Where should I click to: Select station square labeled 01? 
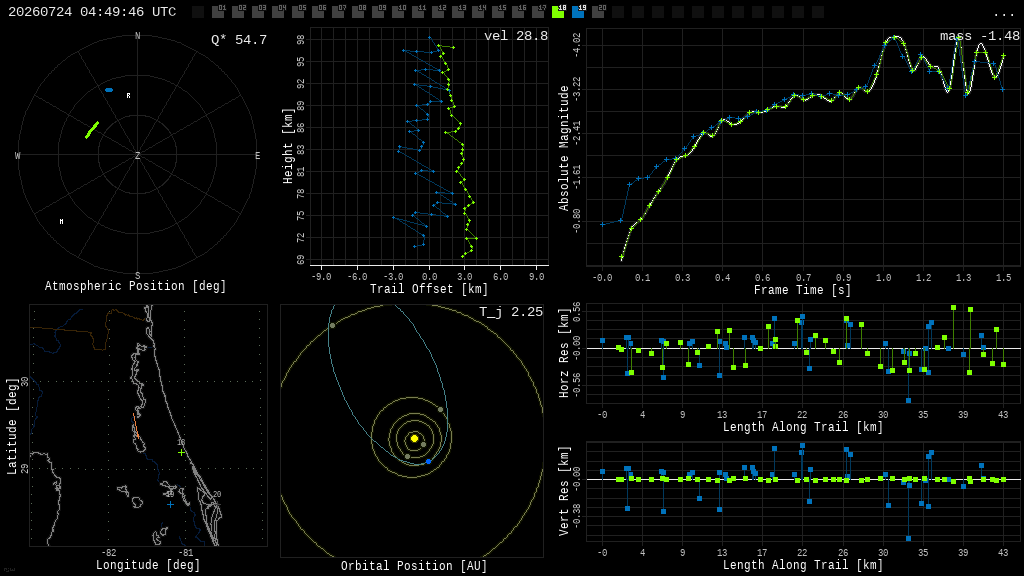click(x=218, y=12)
